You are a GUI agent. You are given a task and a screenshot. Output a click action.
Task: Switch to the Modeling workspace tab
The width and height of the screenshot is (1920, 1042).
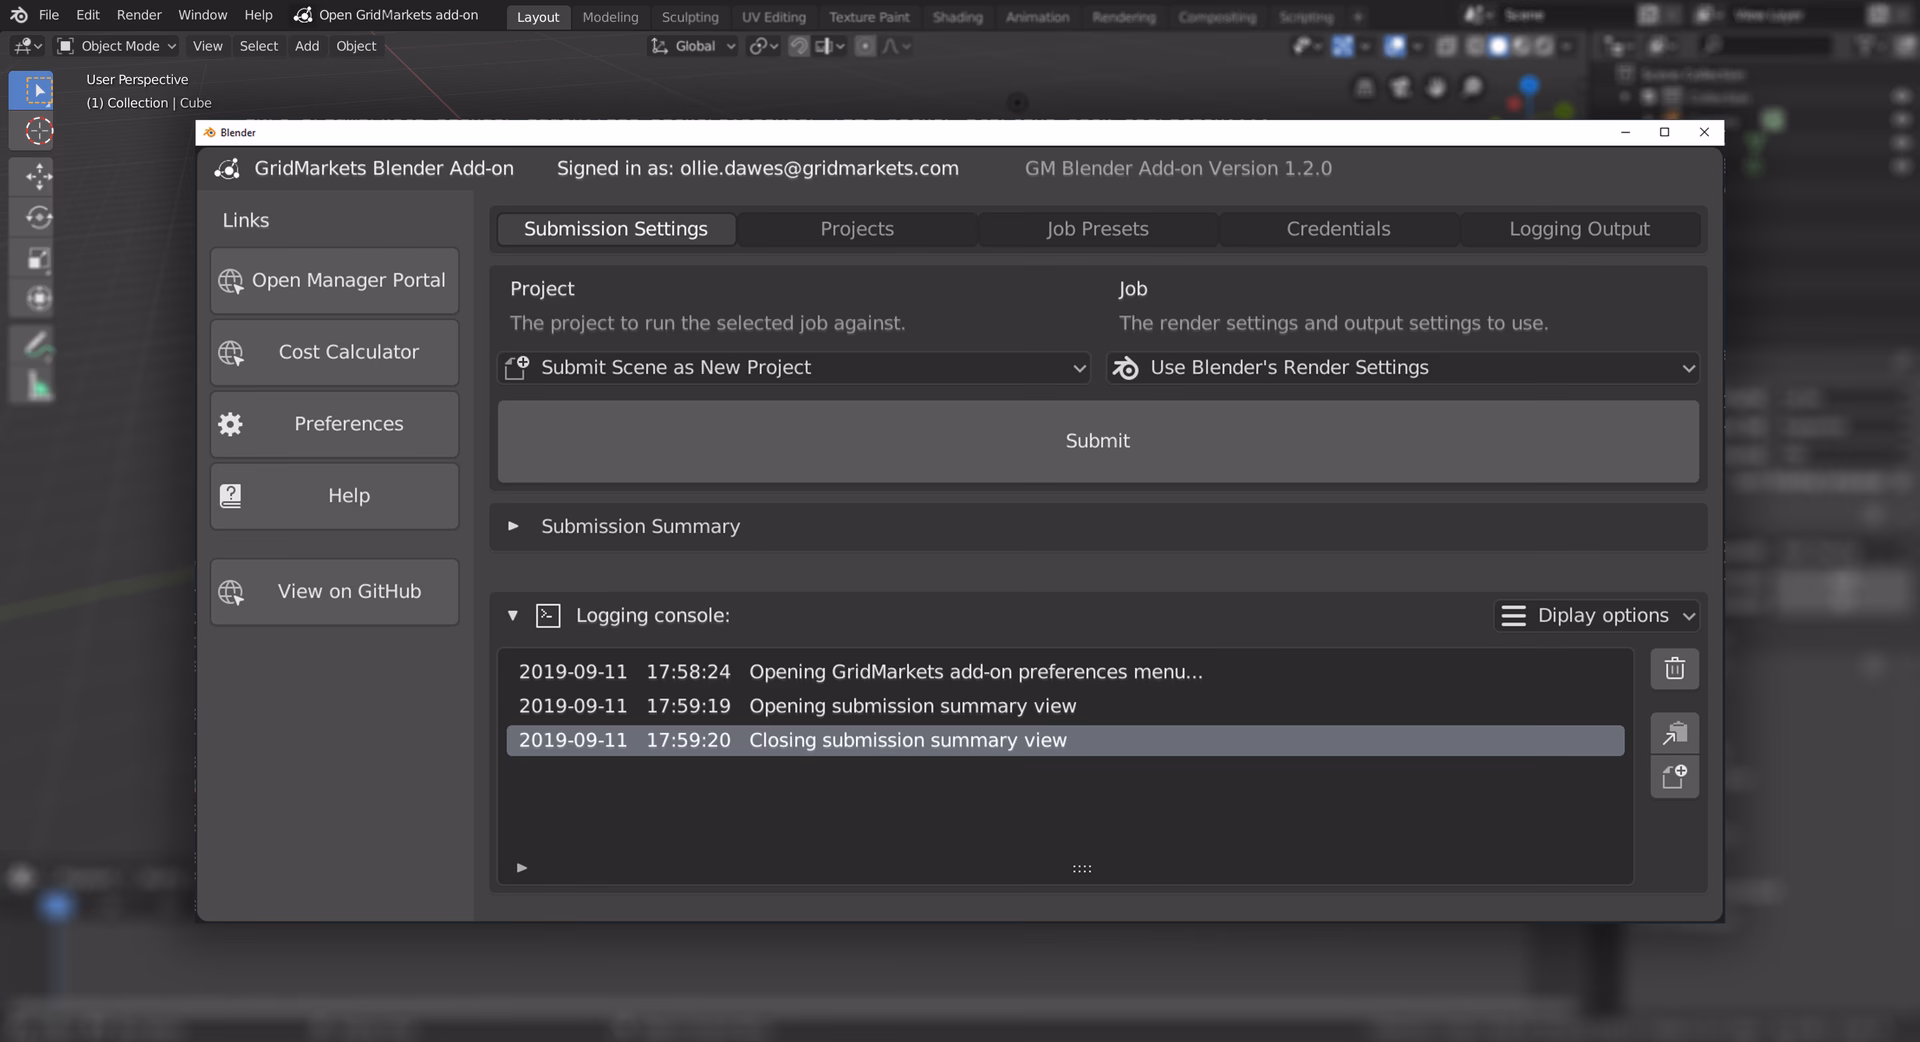click(610, 17)
